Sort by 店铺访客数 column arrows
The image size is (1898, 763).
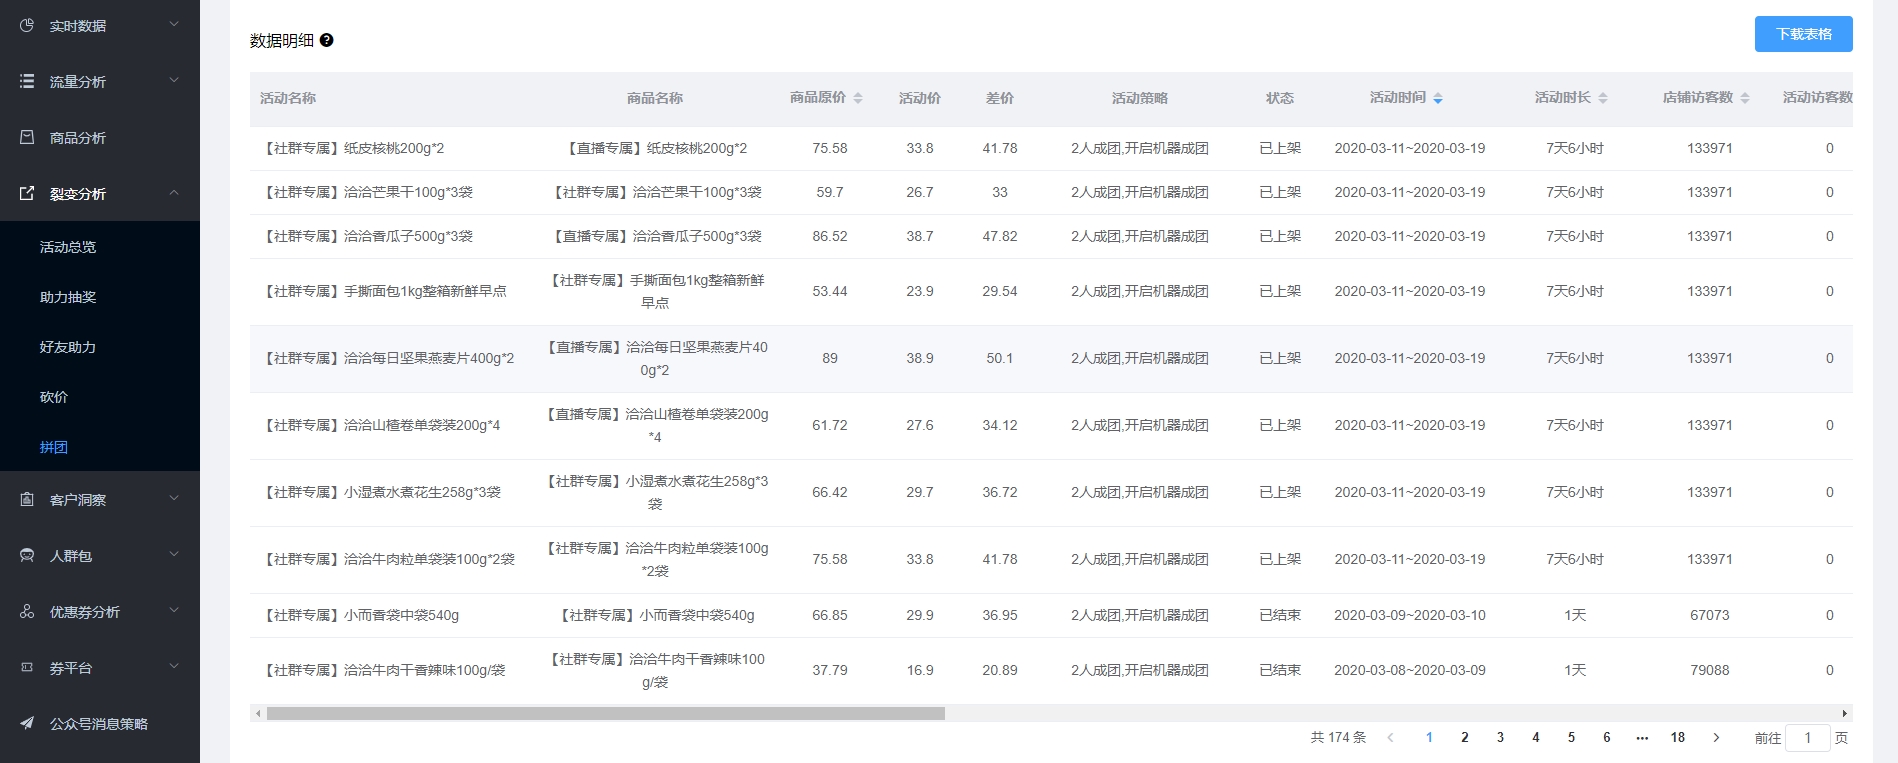[1744, 98]
